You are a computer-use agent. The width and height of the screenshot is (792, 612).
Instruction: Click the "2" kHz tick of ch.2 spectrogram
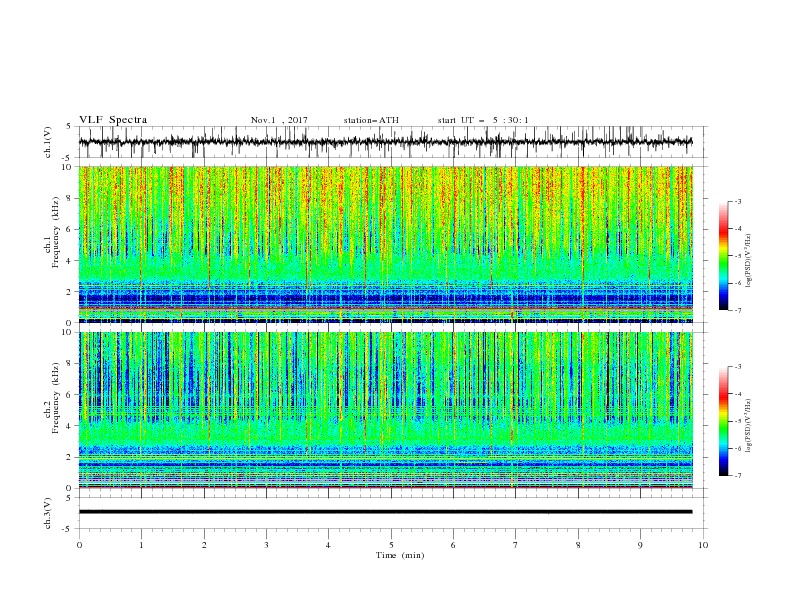(70, 457)
